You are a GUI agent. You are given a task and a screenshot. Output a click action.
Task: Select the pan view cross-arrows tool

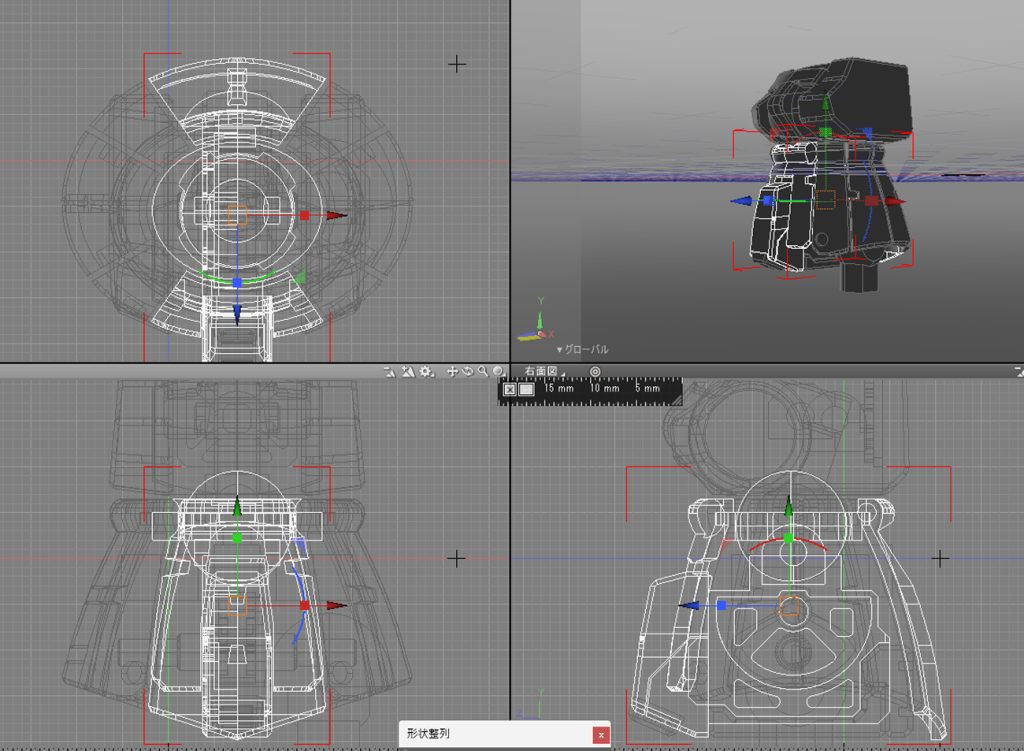(452, 372)
